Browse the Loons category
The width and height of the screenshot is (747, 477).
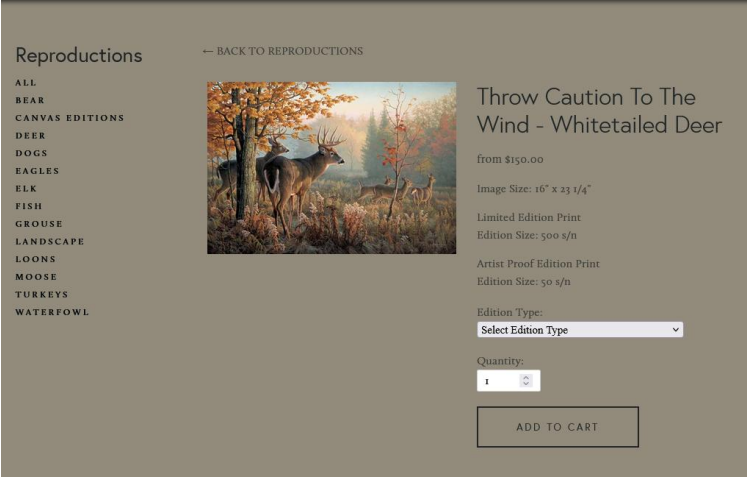point(36,259)
